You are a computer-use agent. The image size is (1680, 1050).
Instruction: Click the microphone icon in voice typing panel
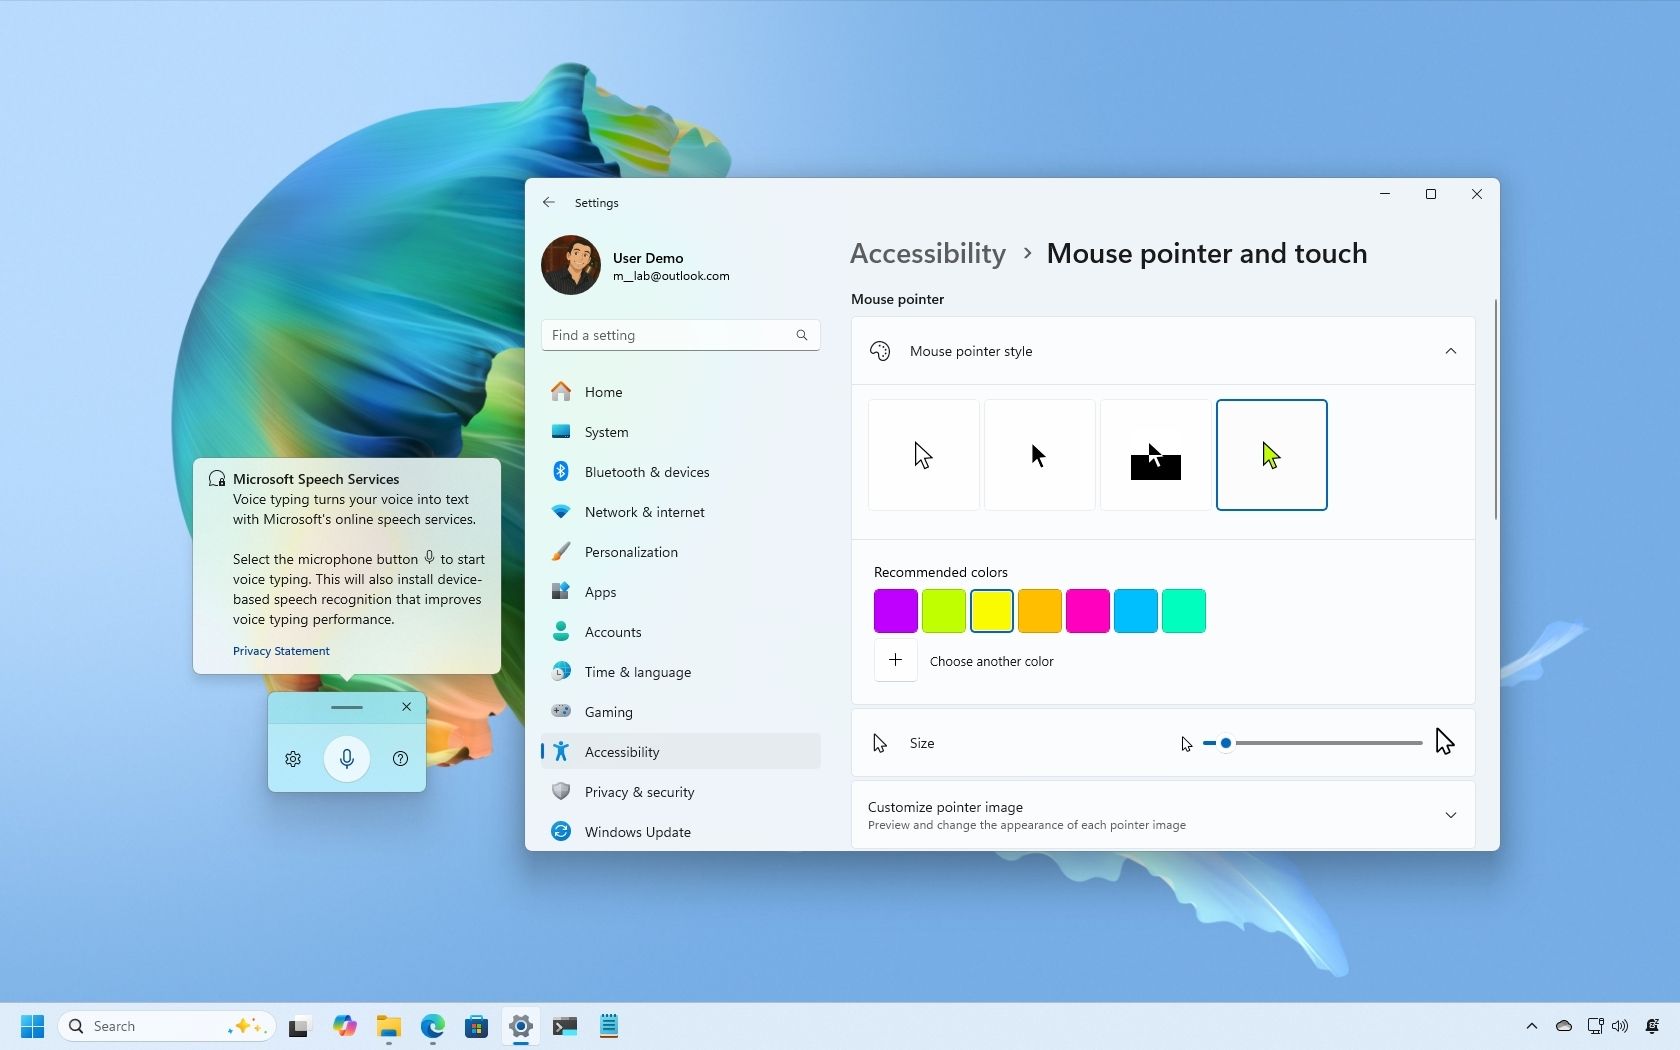(x=346, y=759)
